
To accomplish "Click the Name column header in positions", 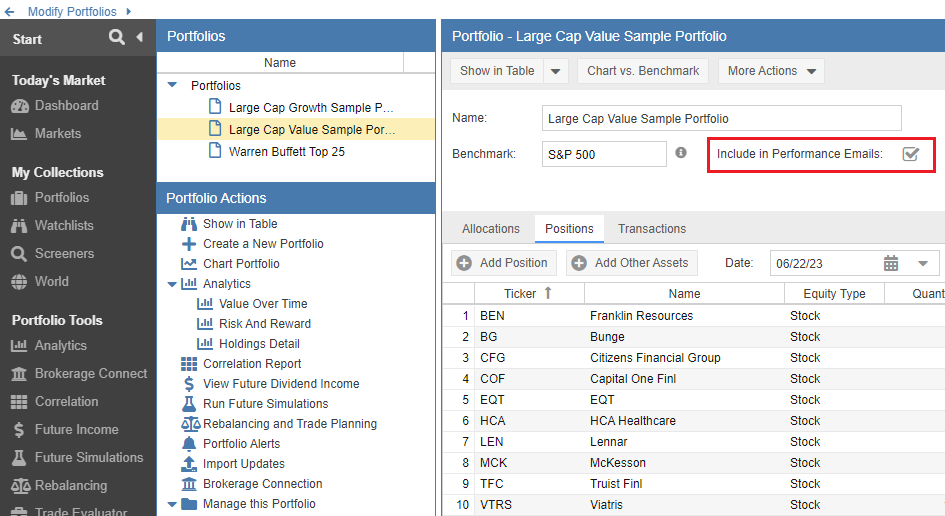I will (x=684, y=294).
